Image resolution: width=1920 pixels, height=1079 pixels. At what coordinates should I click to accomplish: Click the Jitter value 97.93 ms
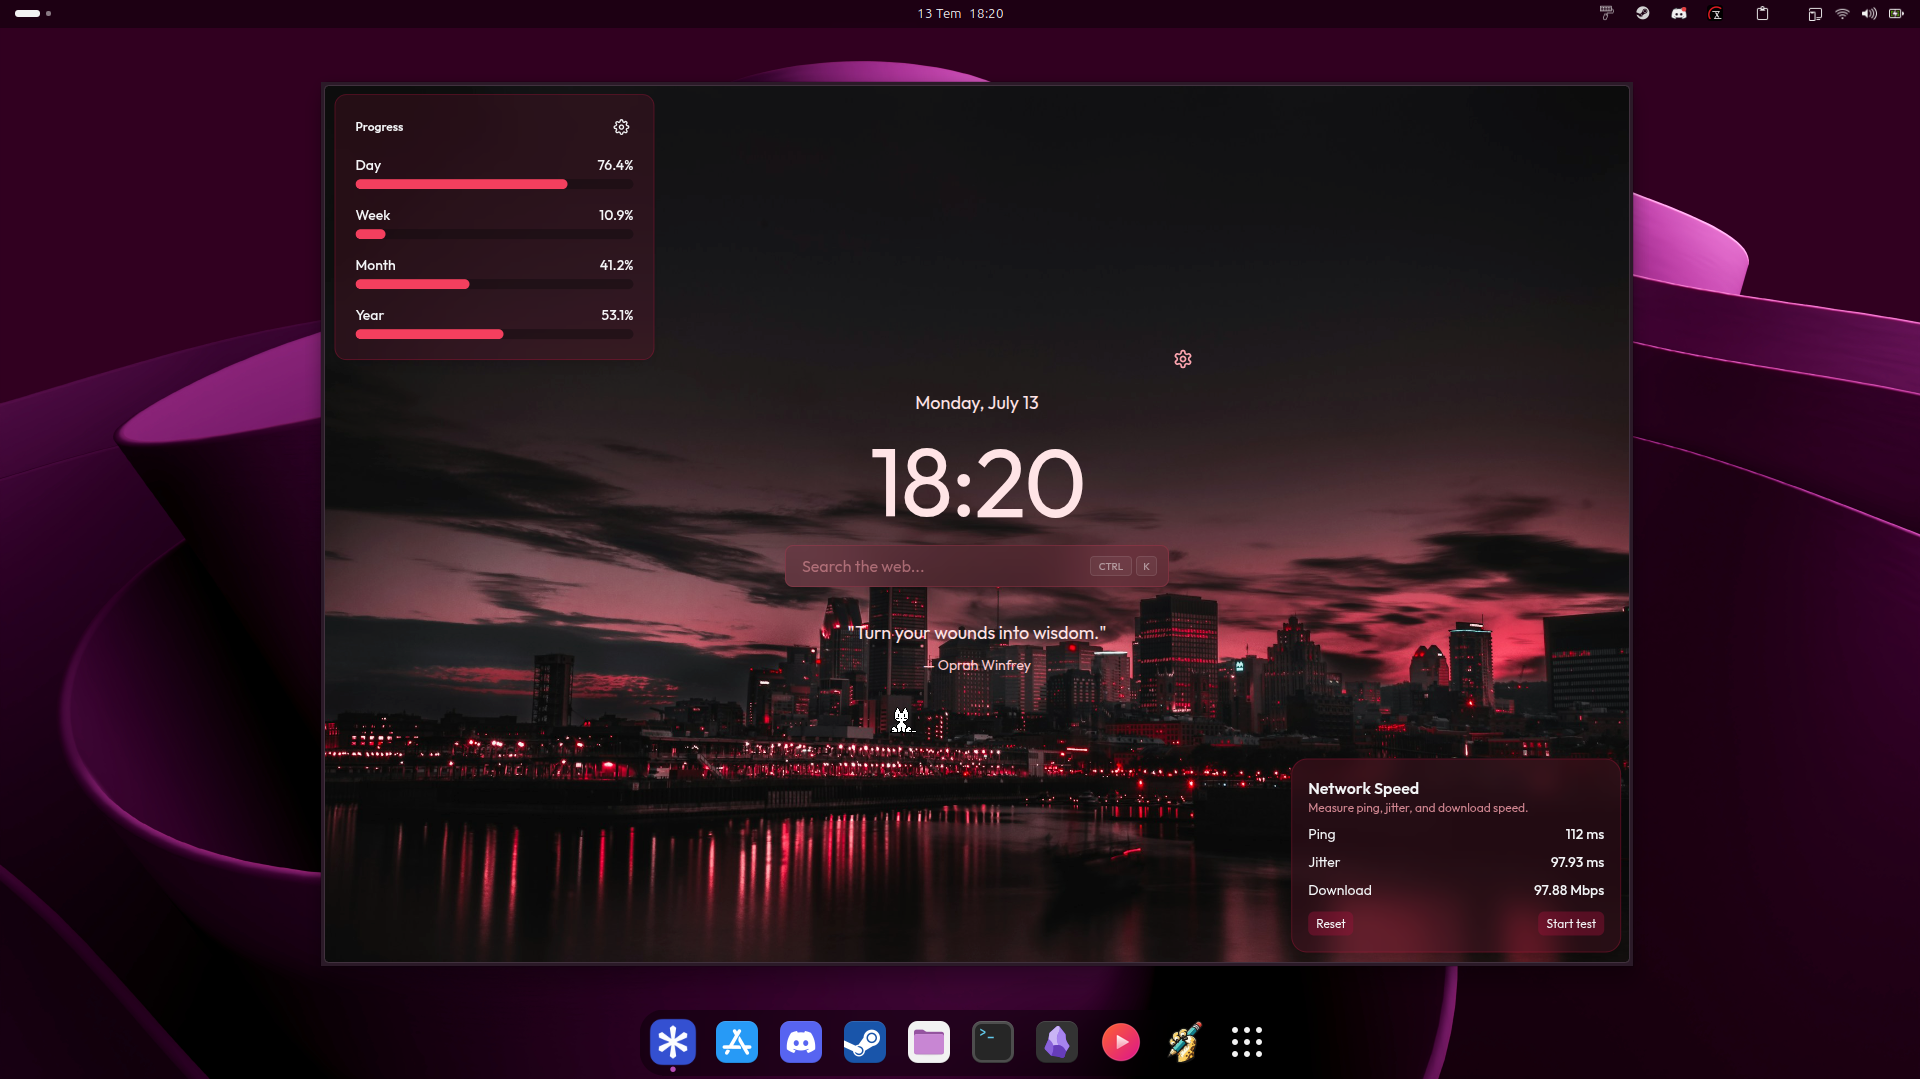pos(1577,862)
